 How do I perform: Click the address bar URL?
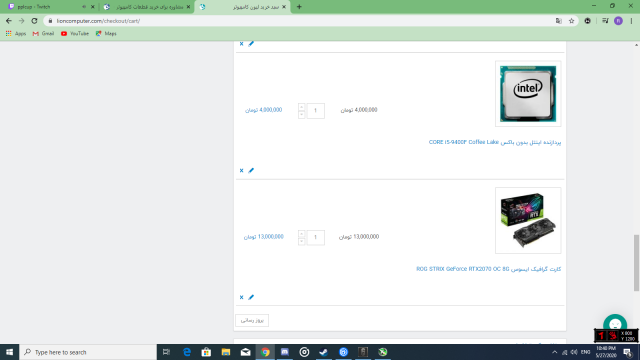coord(98,21)
